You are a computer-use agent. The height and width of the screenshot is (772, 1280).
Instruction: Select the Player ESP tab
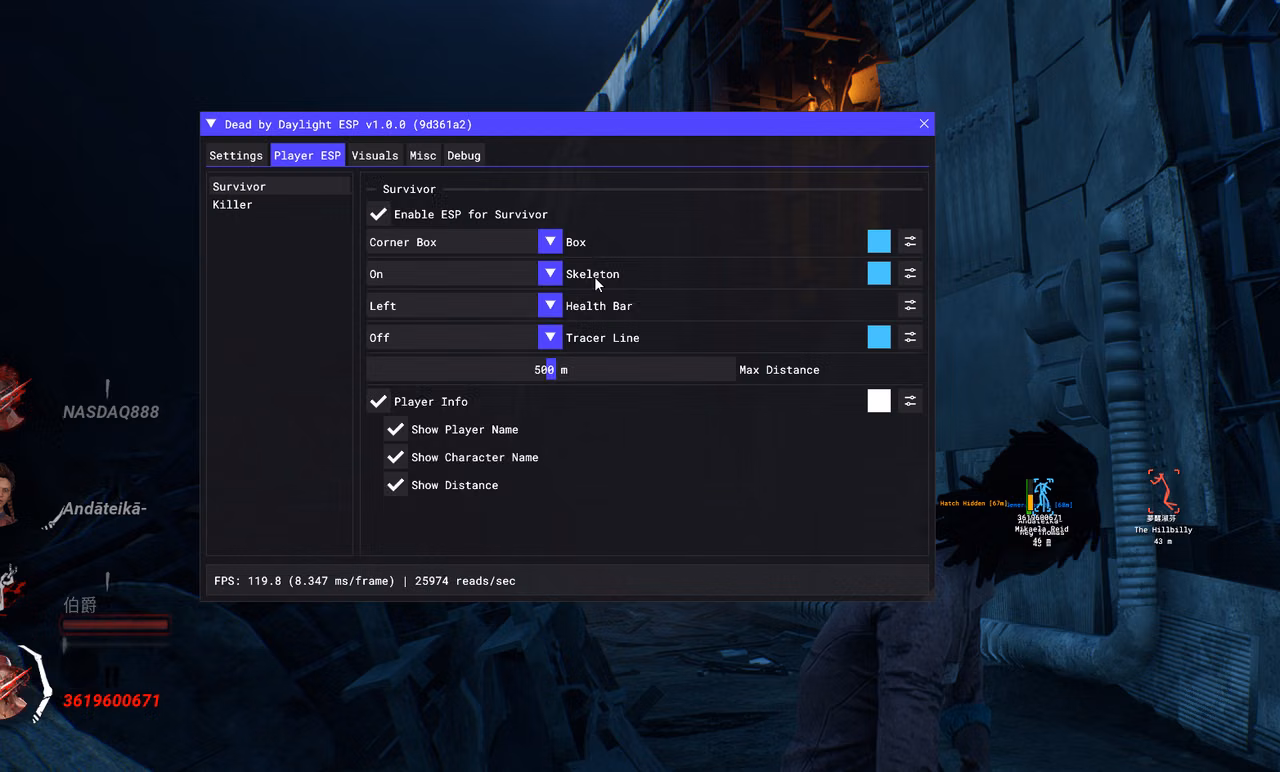[x=307, y=155]
